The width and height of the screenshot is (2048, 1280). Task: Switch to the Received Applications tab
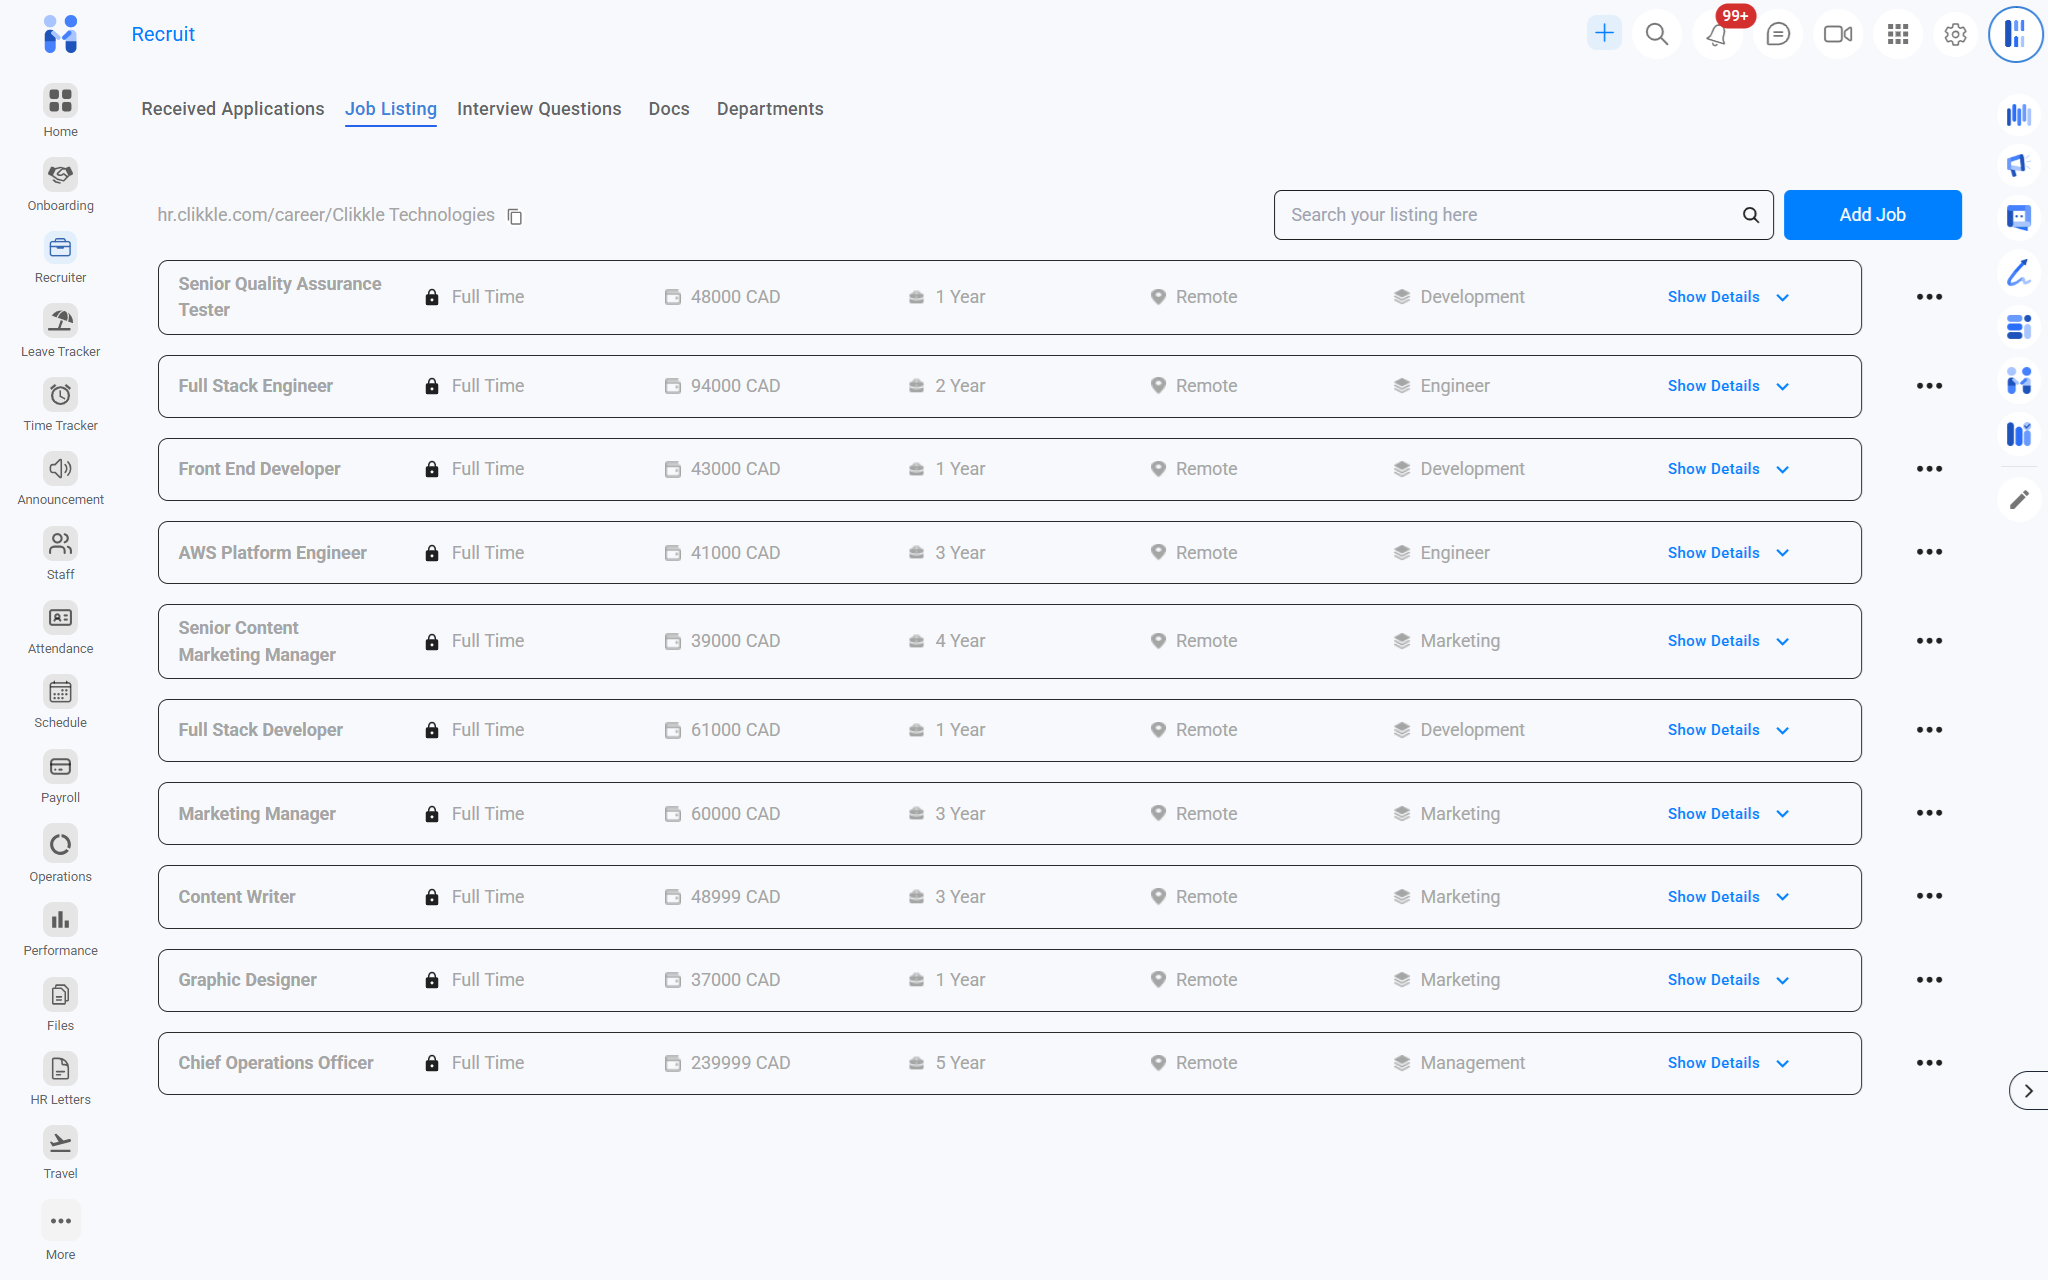232,109
